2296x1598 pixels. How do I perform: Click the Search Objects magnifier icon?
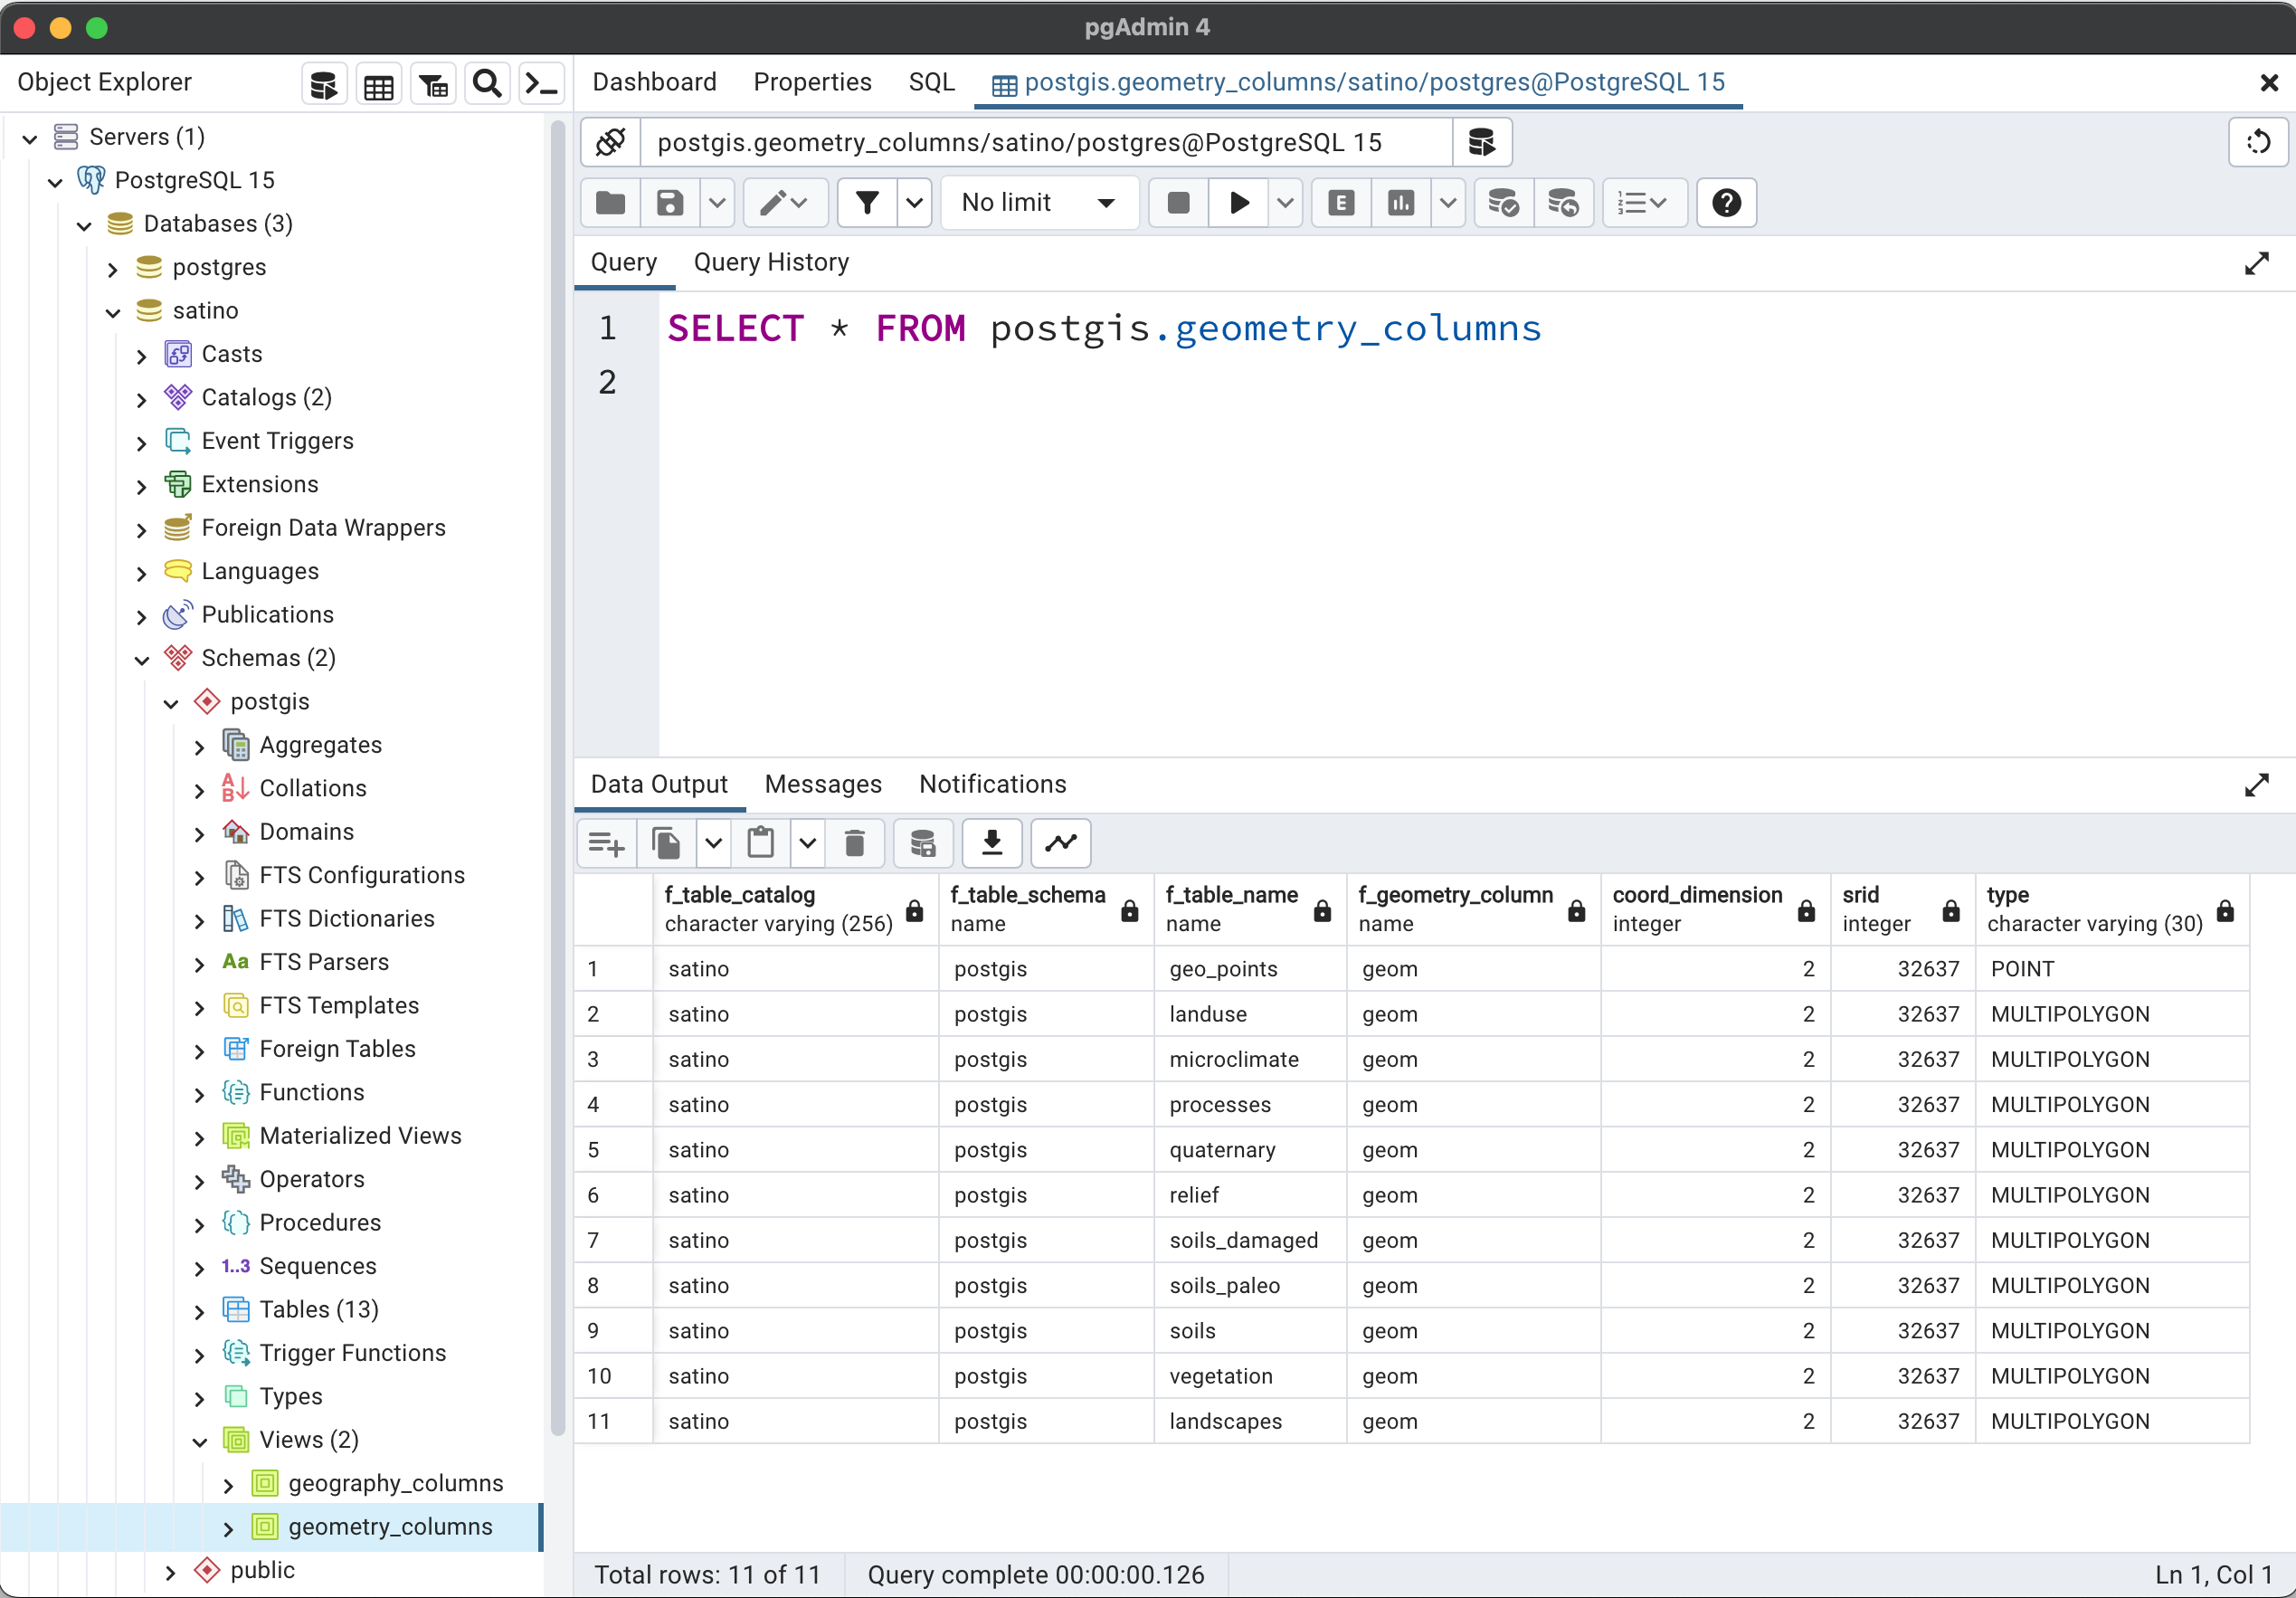coord(486,84)
